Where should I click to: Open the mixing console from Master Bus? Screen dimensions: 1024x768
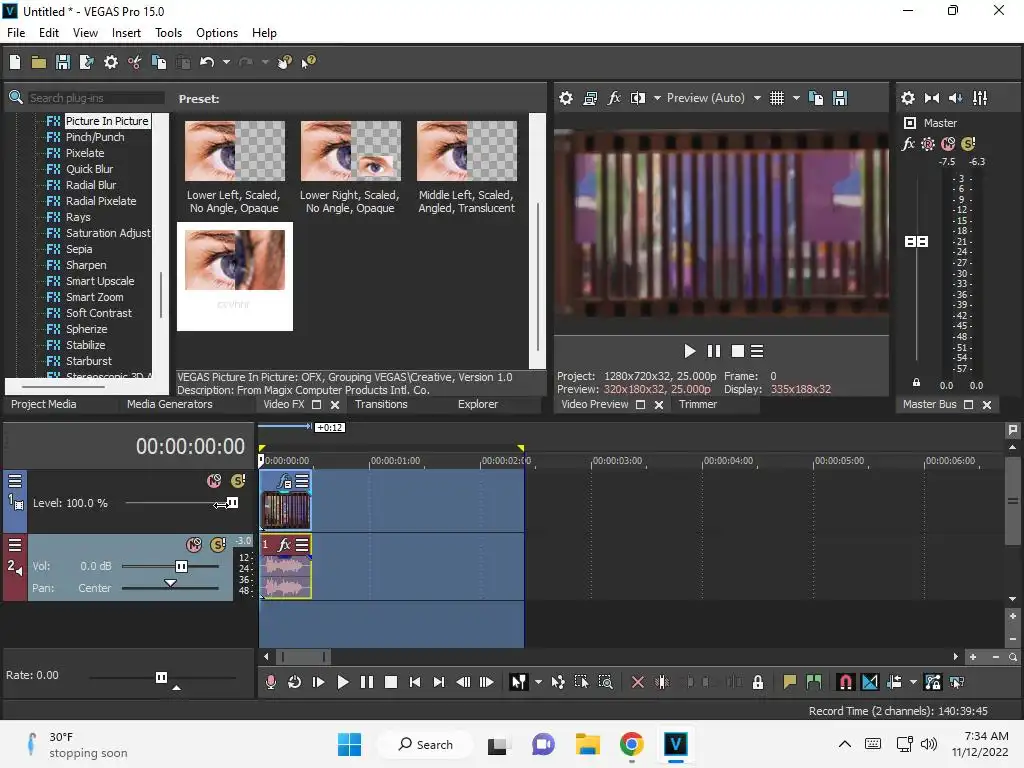tap(980, 98)
